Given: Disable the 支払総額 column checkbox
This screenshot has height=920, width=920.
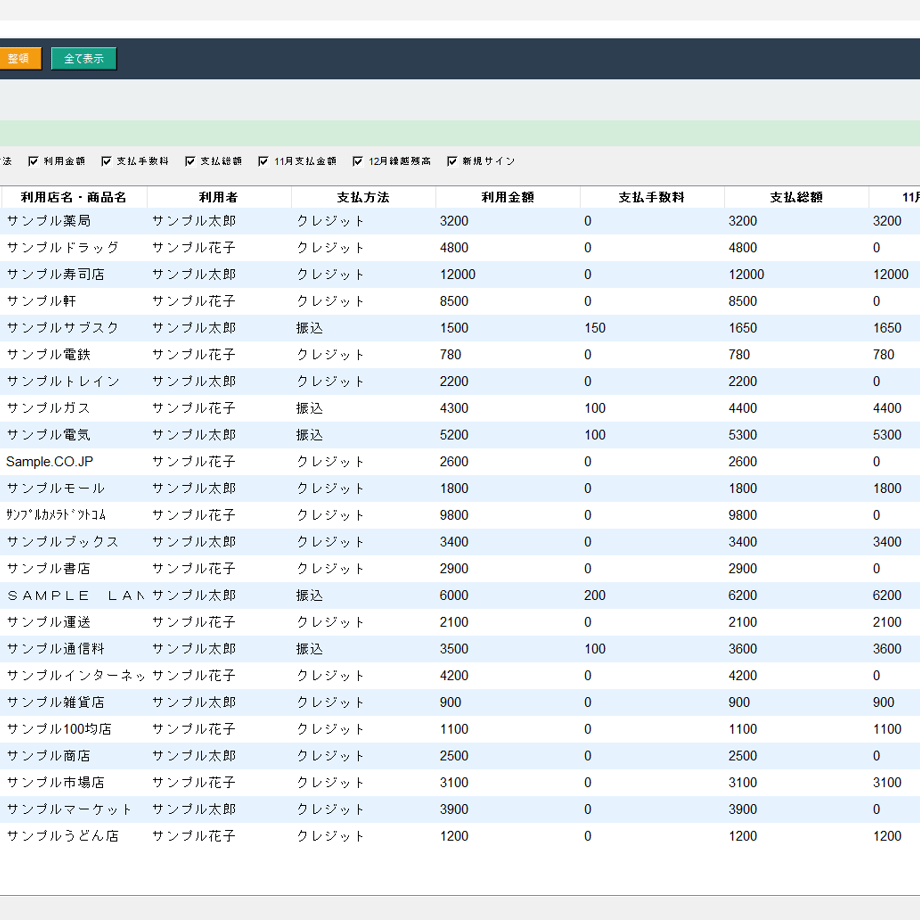Looking at the screenshot, I should [190, 161].
